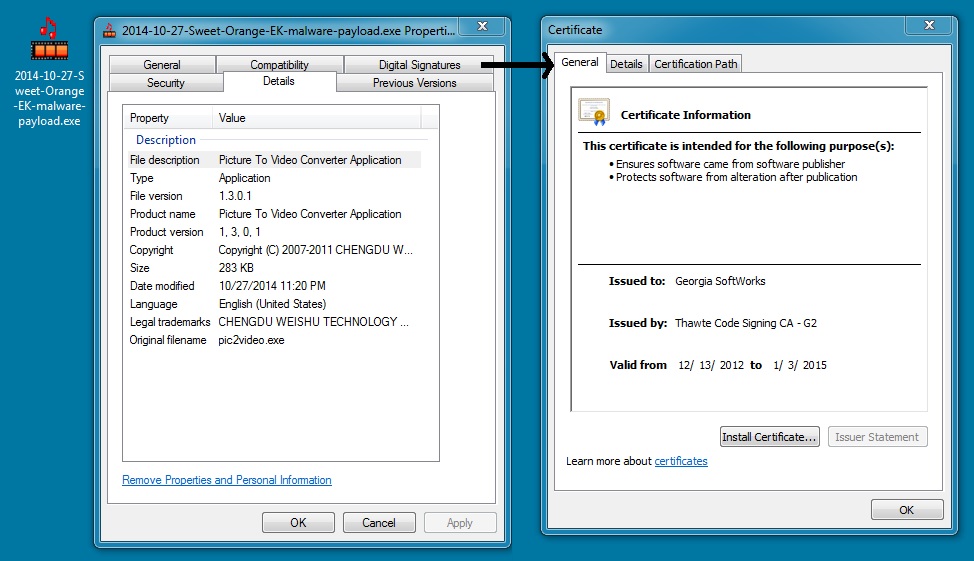Viewport: 974px width, 561px height.
Task: Close the Certificate window
Action: (x=929, y=25)
